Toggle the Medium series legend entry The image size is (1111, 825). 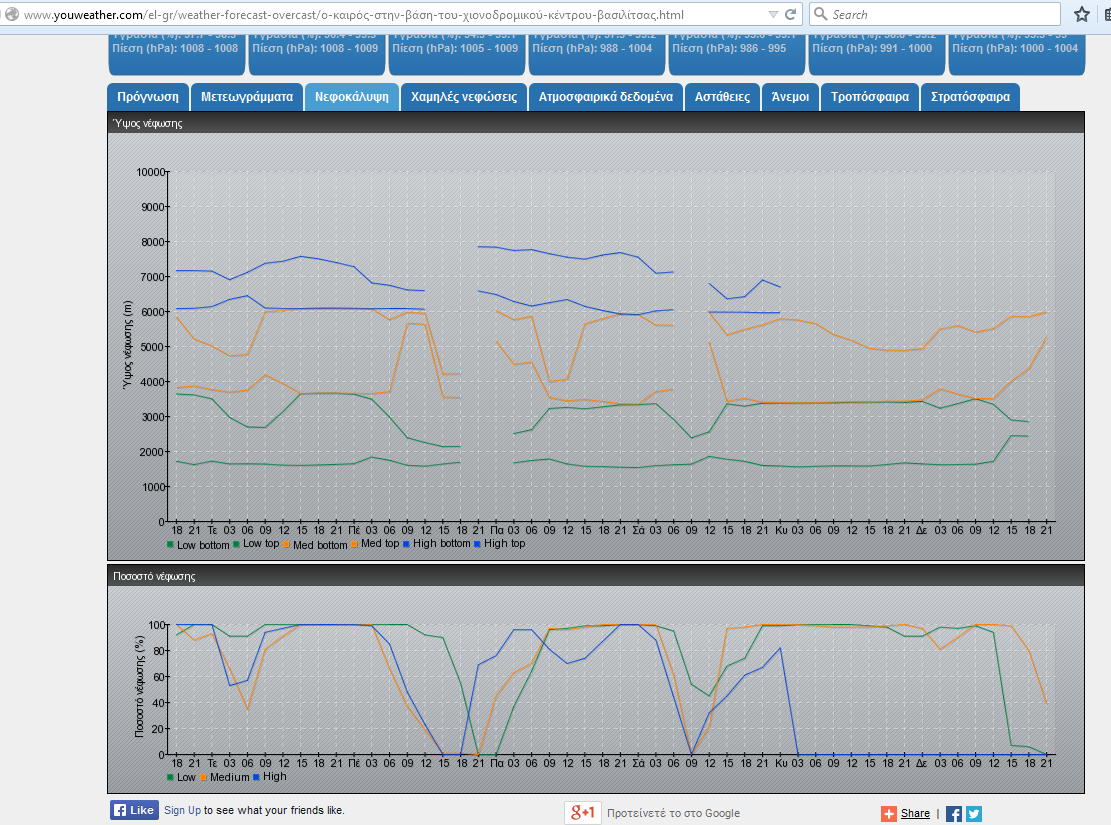pyautogui.click(x=225, y=778)
